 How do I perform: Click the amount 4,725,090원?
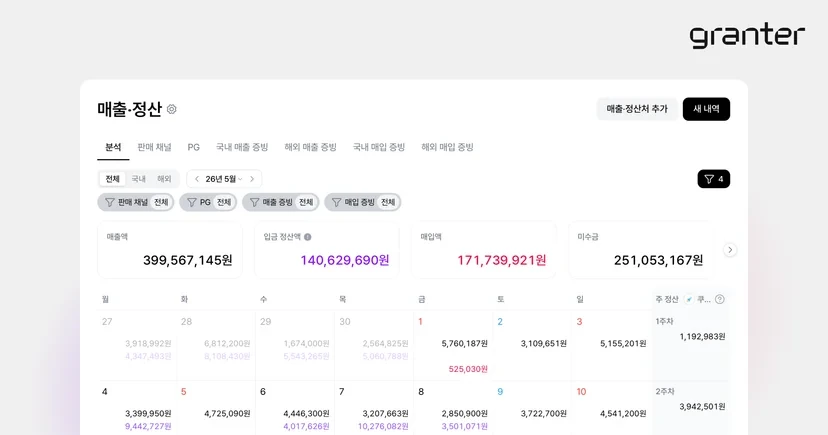[227, 414]
